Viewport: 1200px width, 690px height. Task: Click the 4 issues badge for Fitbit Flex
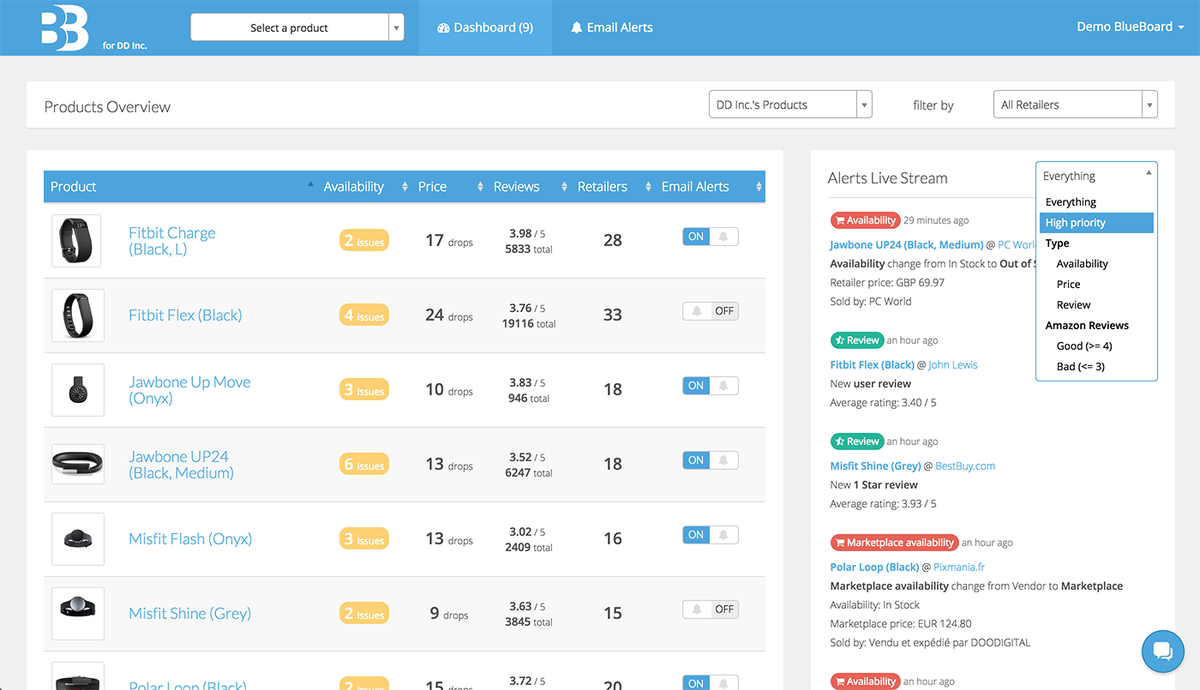pos(364,315)
